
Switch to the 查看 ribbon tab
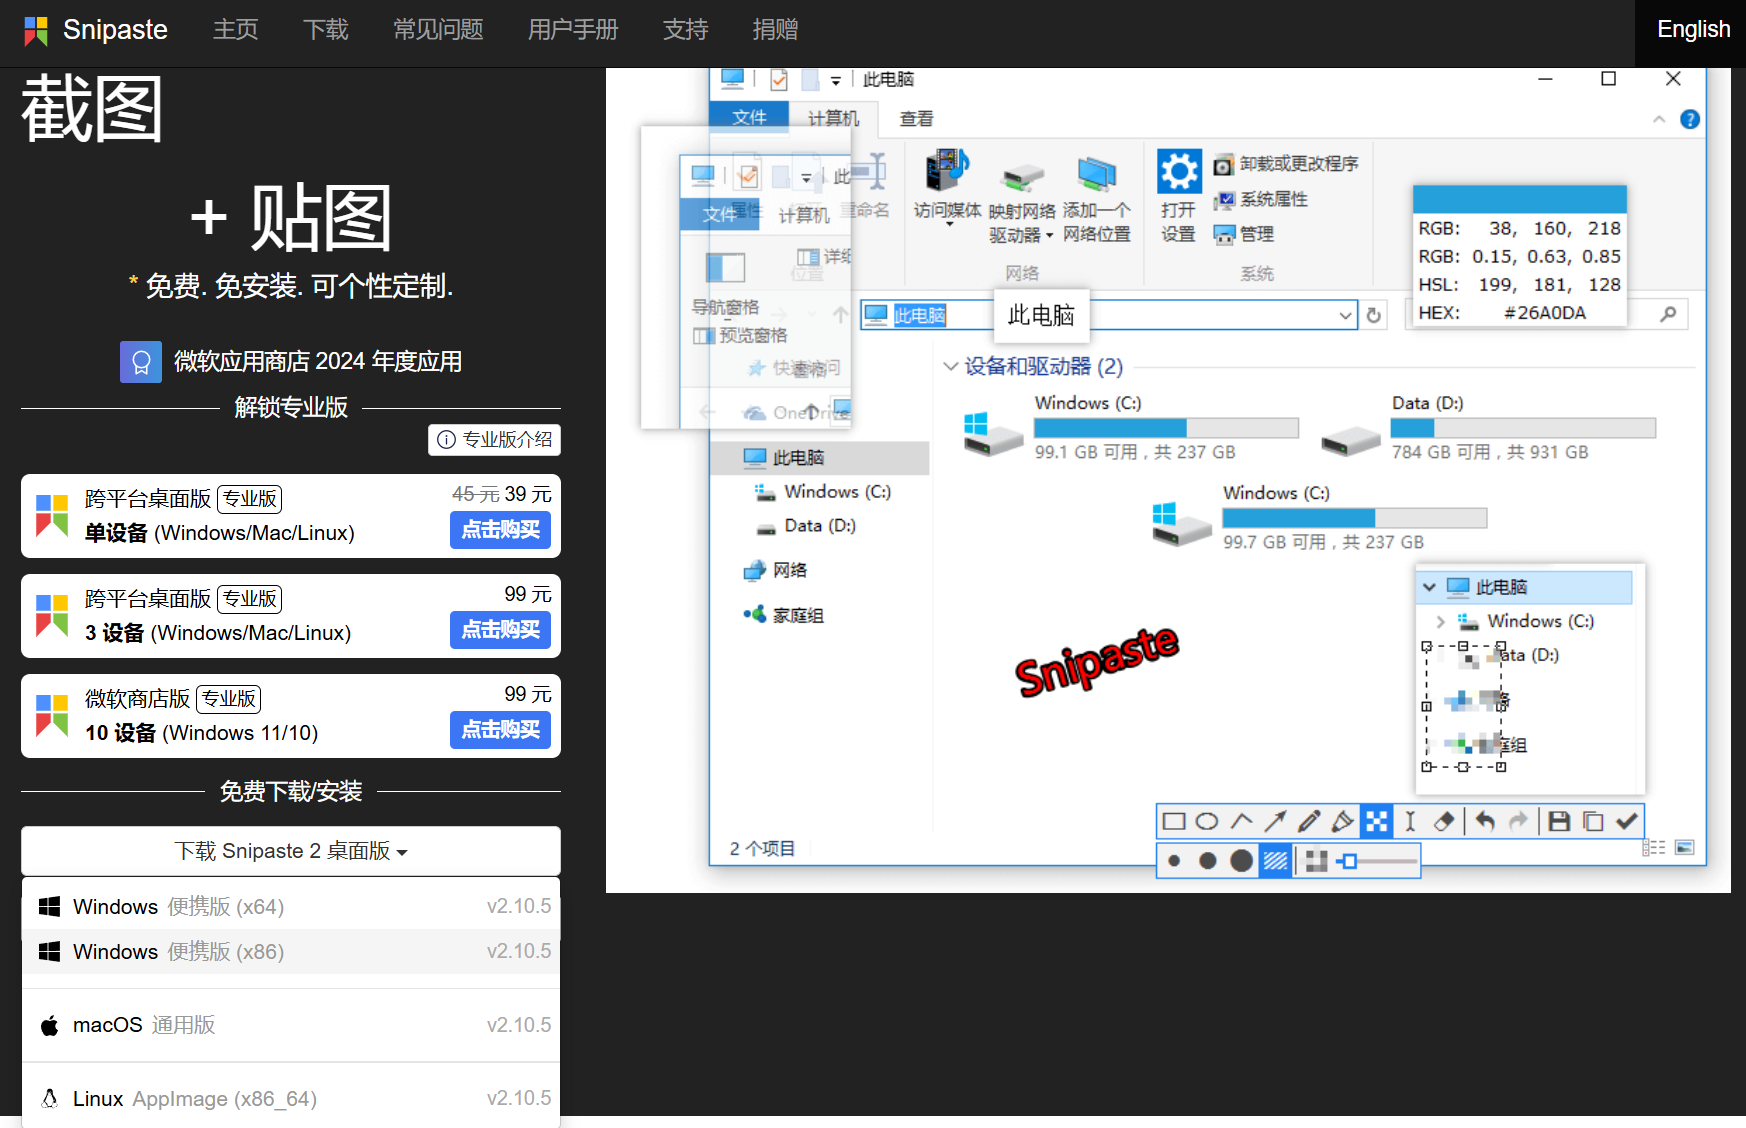click(x=916, y=119)
